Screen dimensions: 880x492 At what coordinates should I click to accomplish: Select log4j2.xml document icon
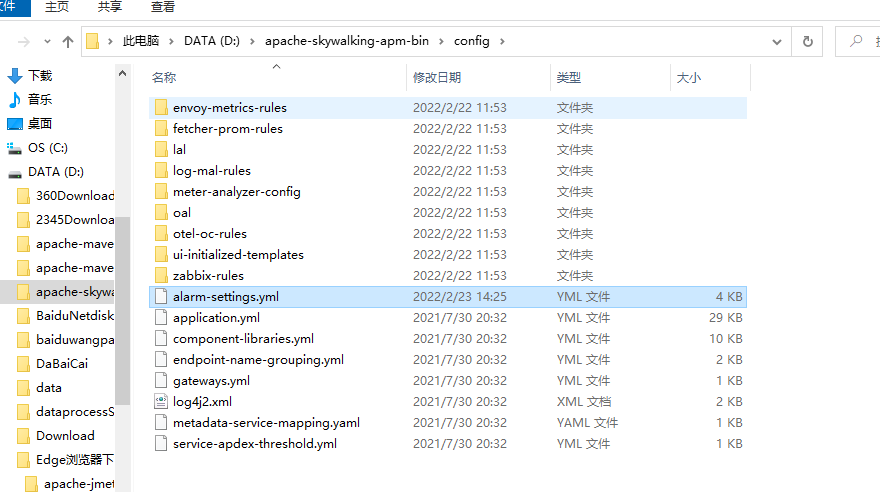coord(161,402)
